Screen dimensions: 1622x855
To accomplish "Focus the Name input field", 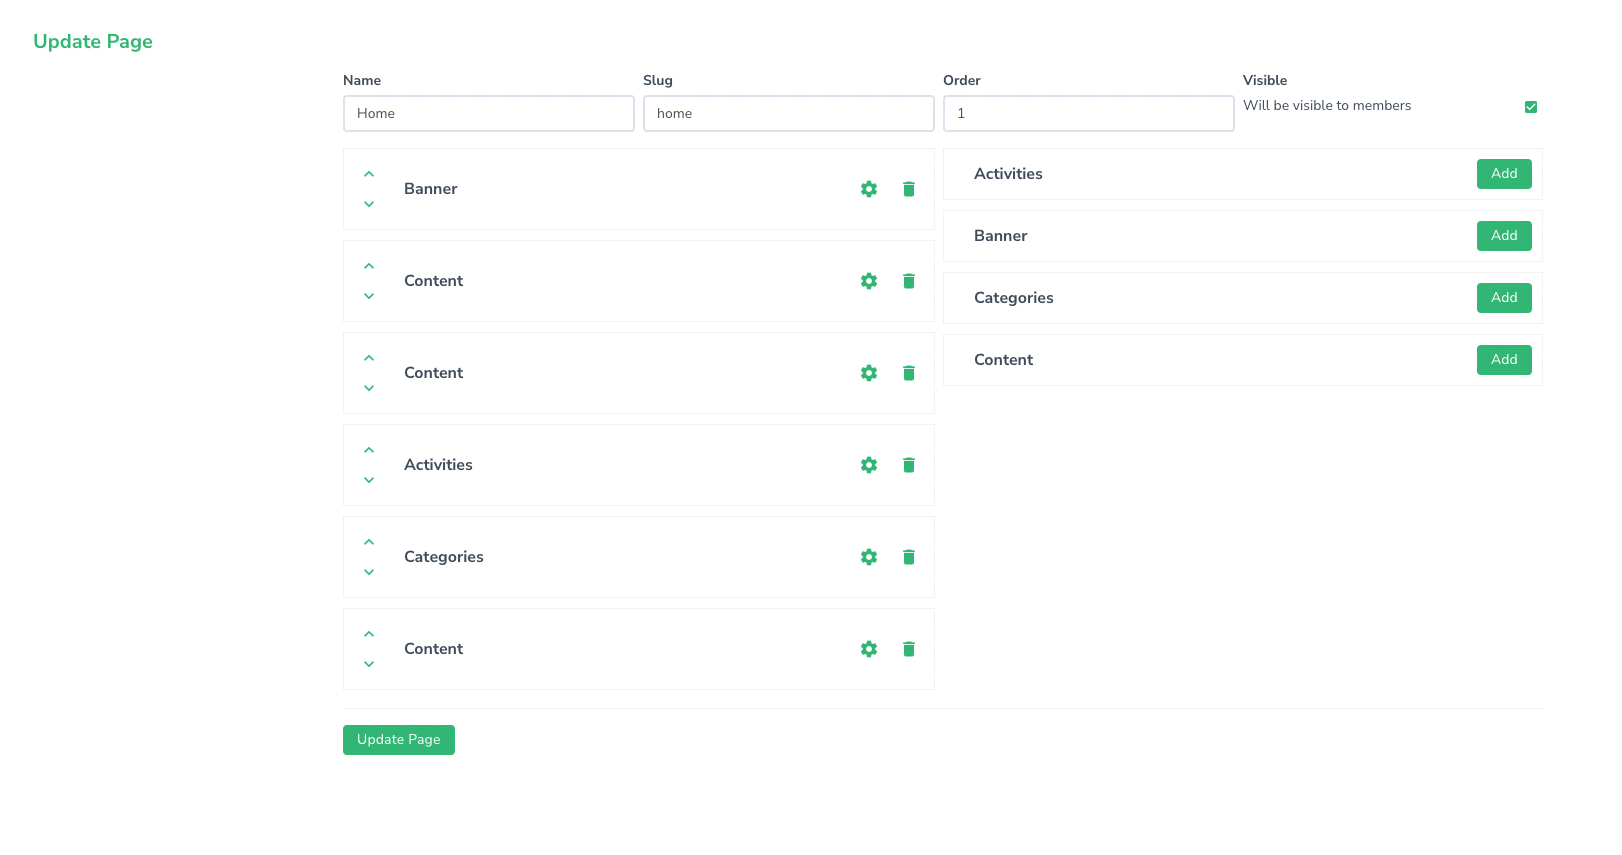I will 488,114.
